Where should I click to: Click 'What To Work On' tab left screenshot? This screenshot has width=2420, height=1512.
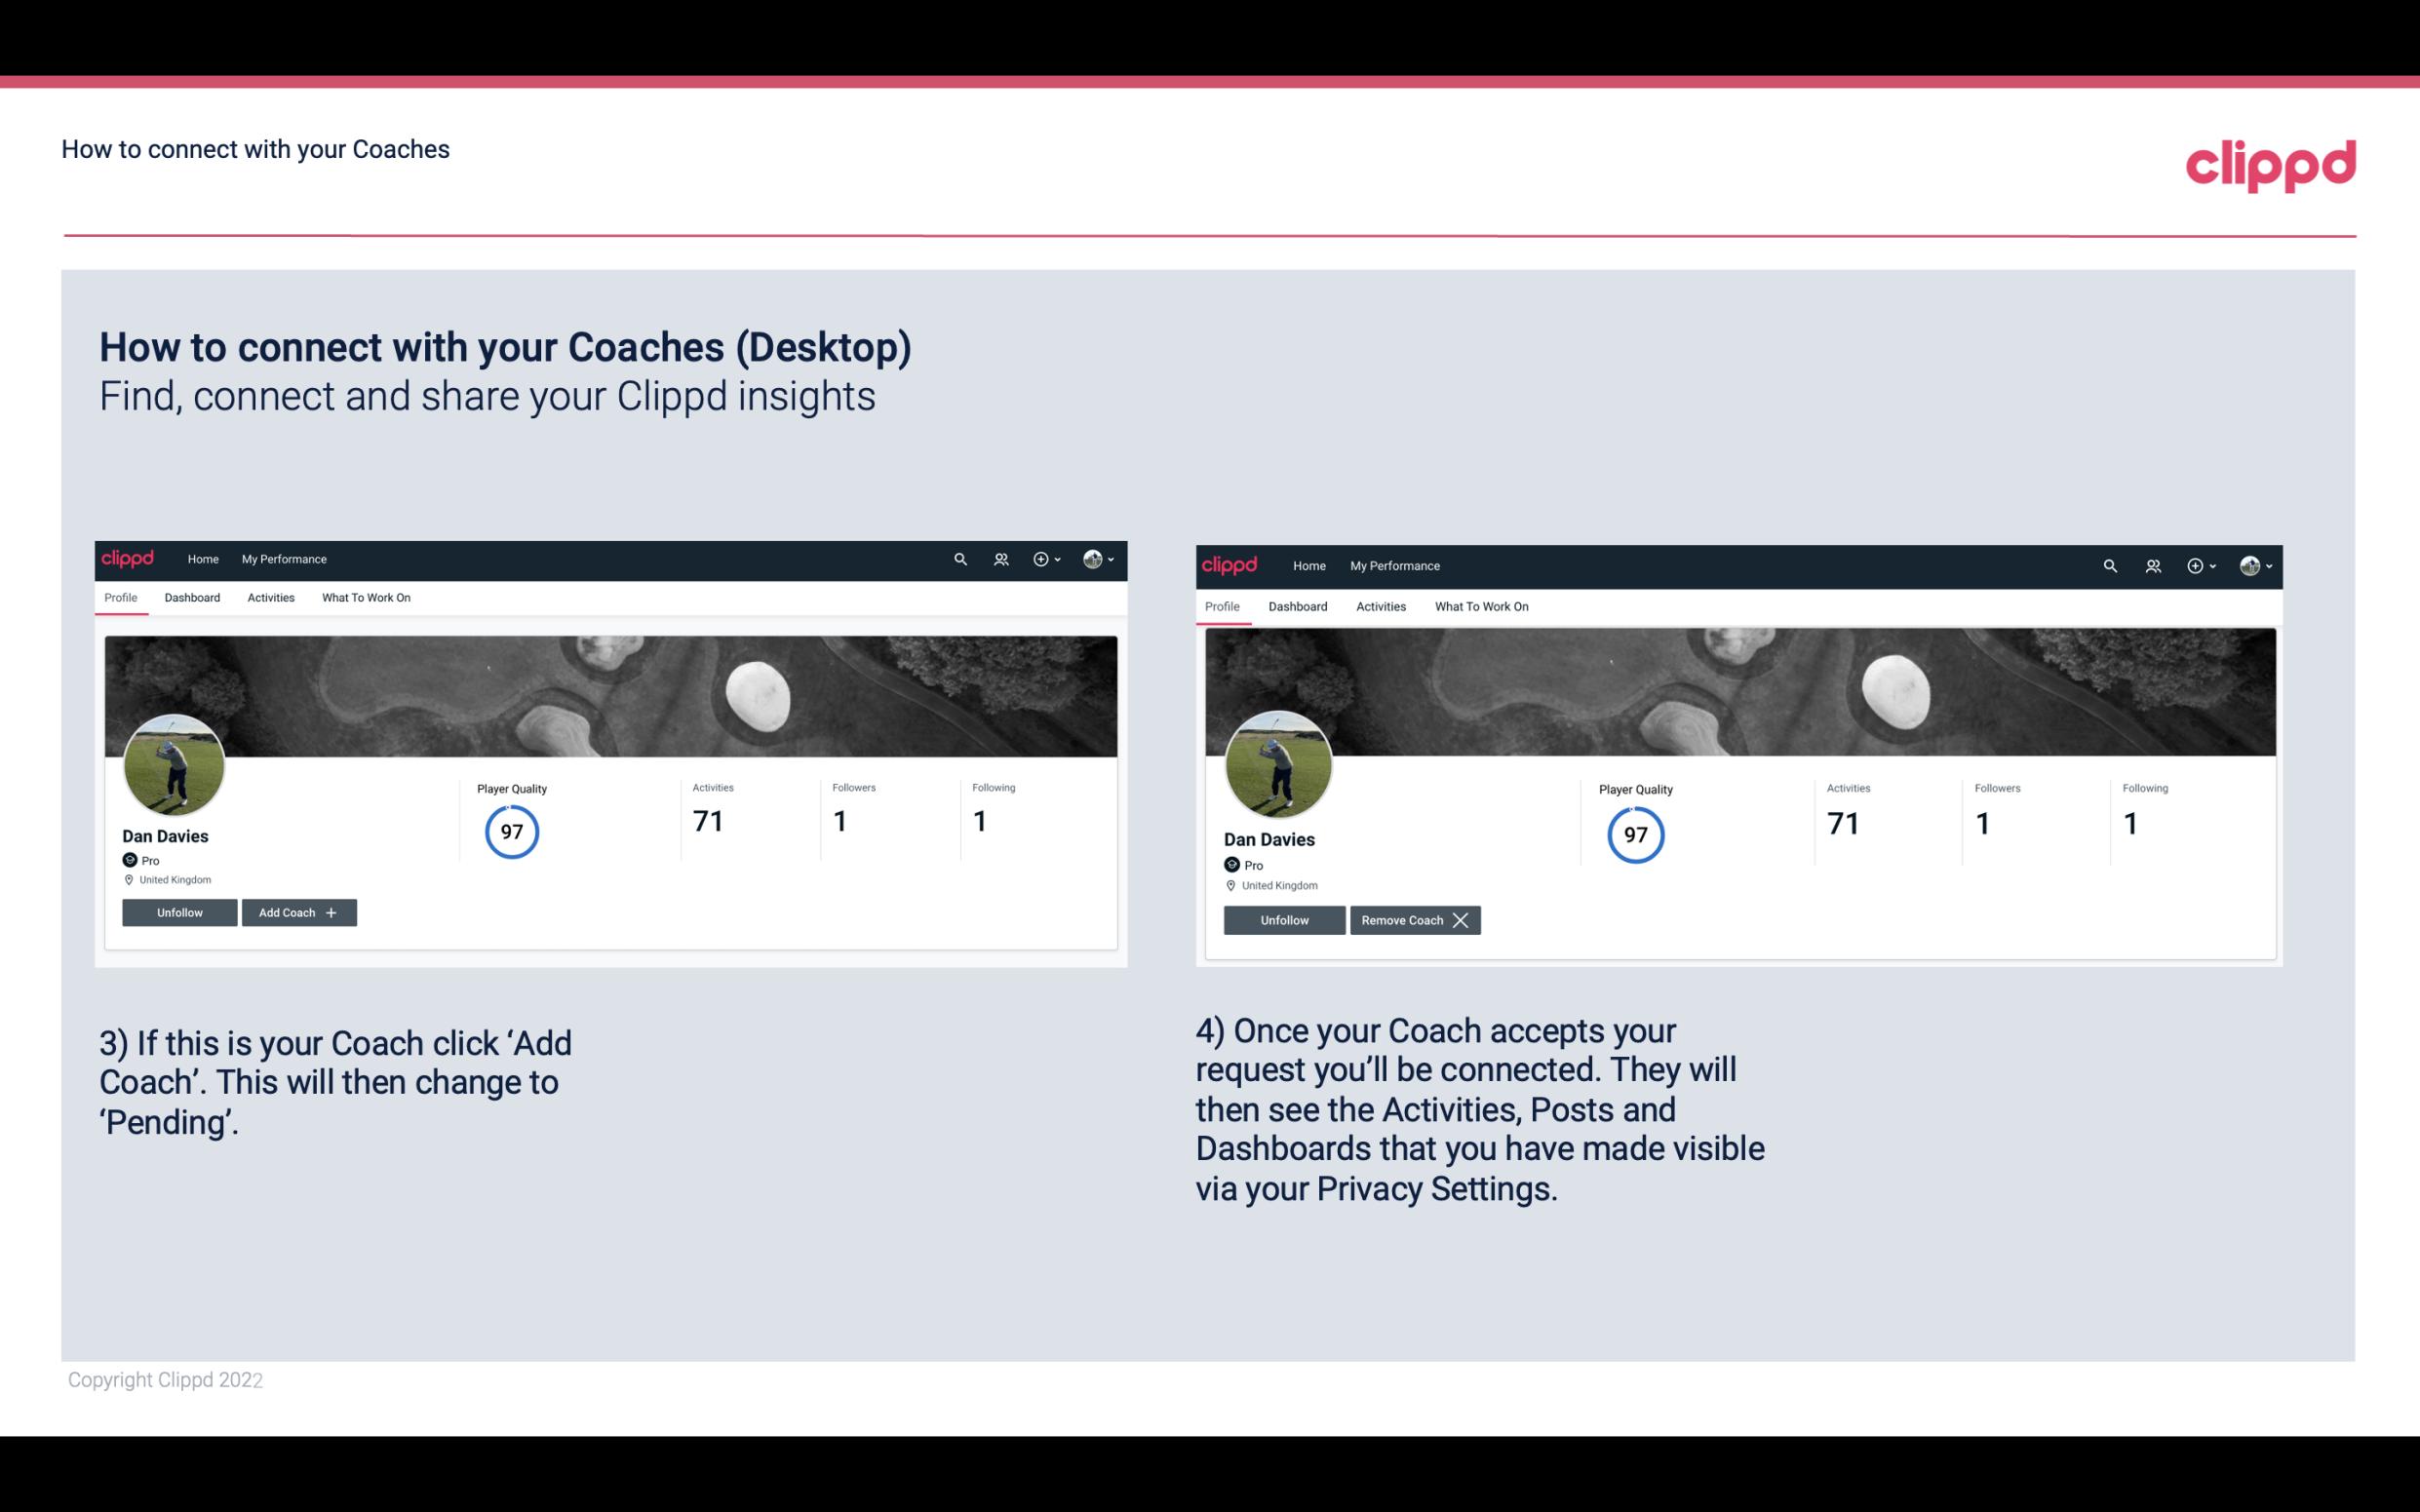pos(364,596)
